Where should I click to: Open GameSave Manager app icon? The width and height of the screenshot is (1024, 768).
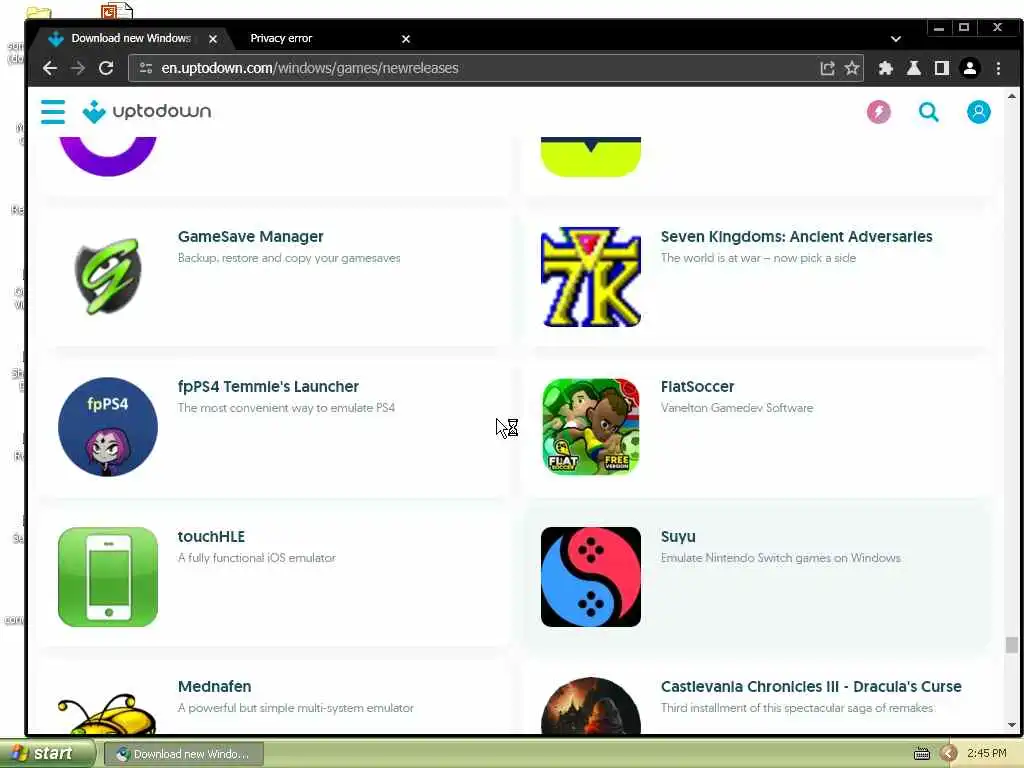pos(108,277)
